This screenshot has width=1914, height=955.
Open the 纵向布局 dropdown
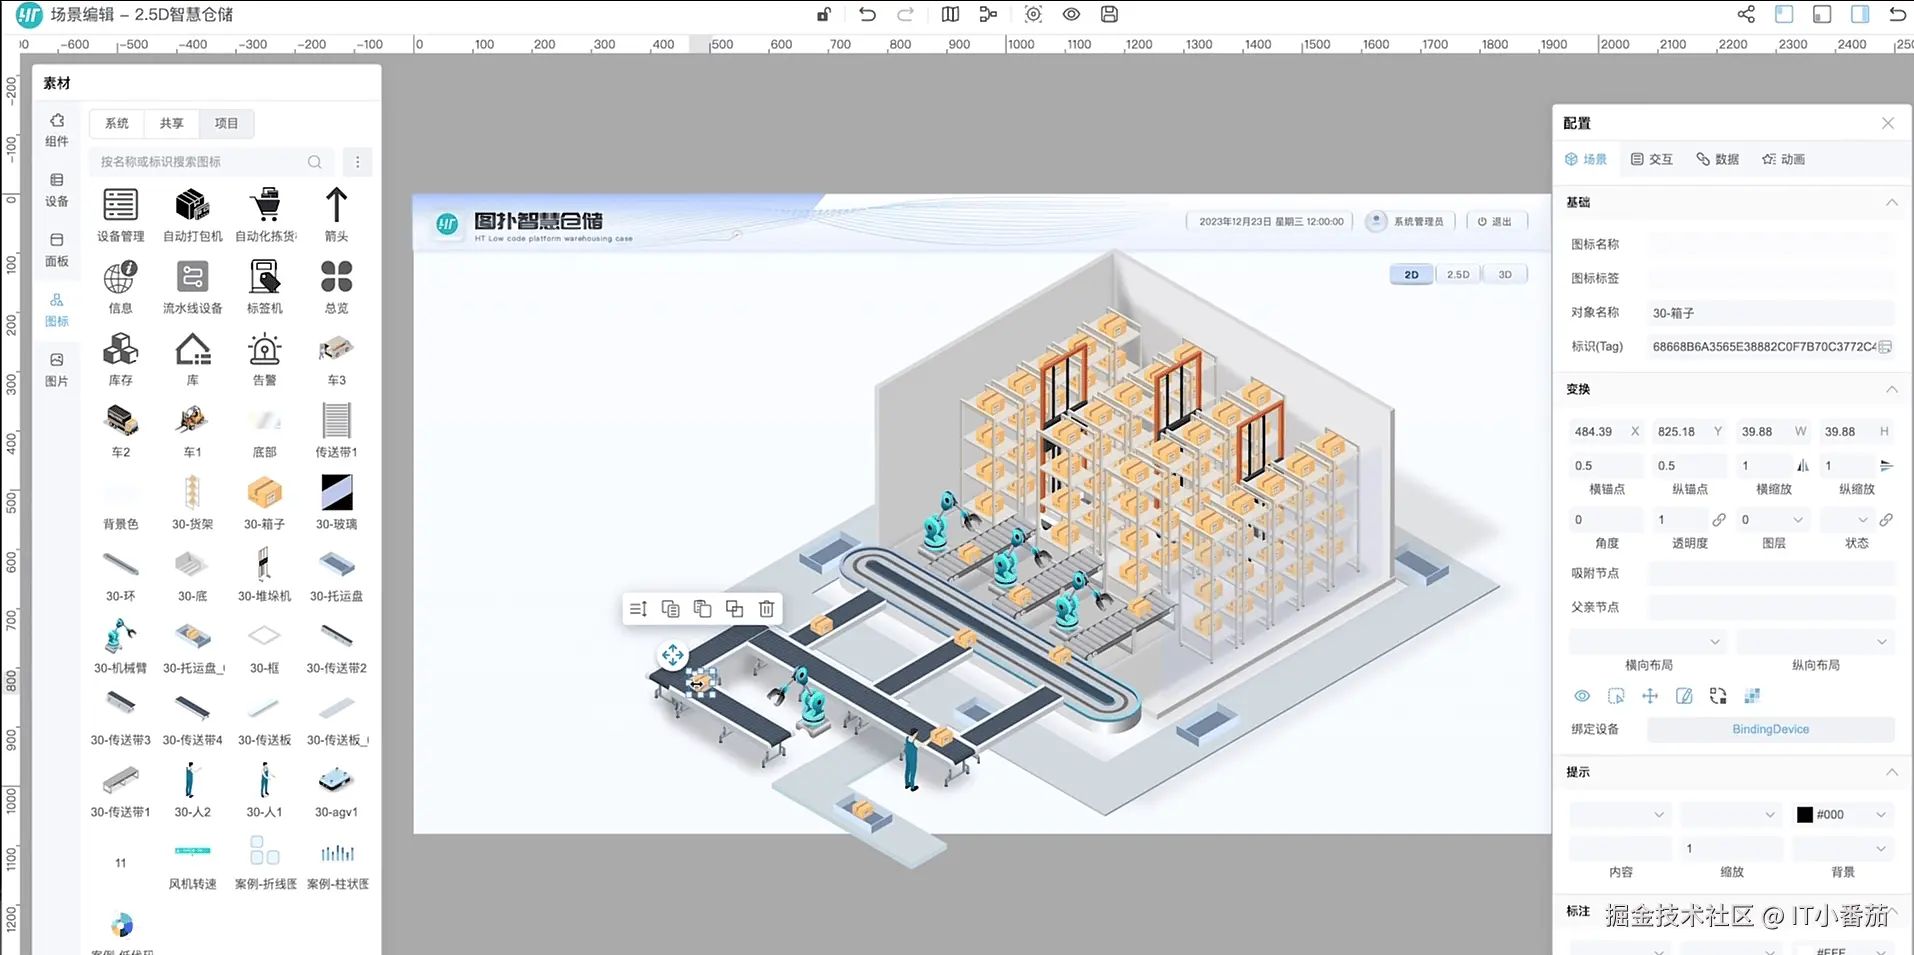tap(1815, 641)
